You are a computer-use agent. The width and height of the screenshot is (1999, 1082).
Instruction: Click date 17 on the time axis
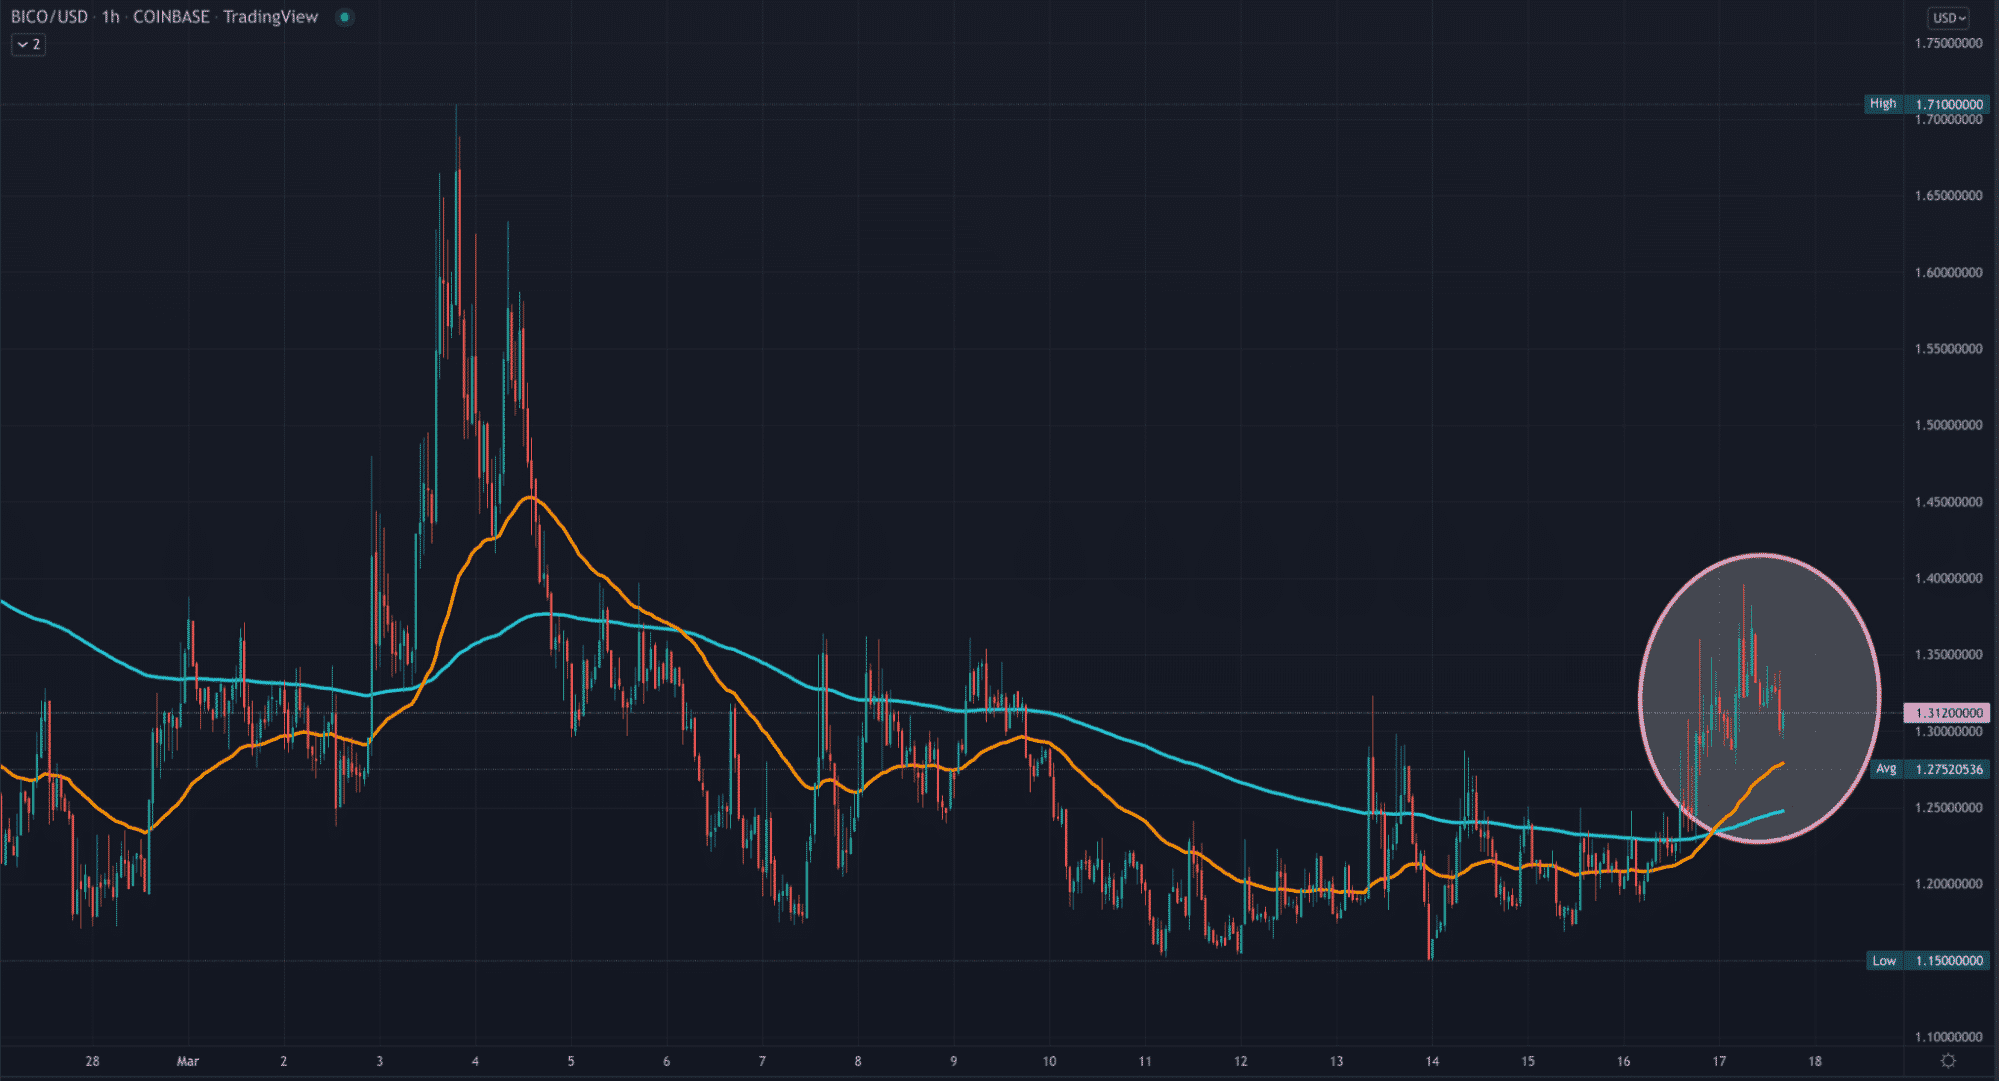coord(1719,1061)
